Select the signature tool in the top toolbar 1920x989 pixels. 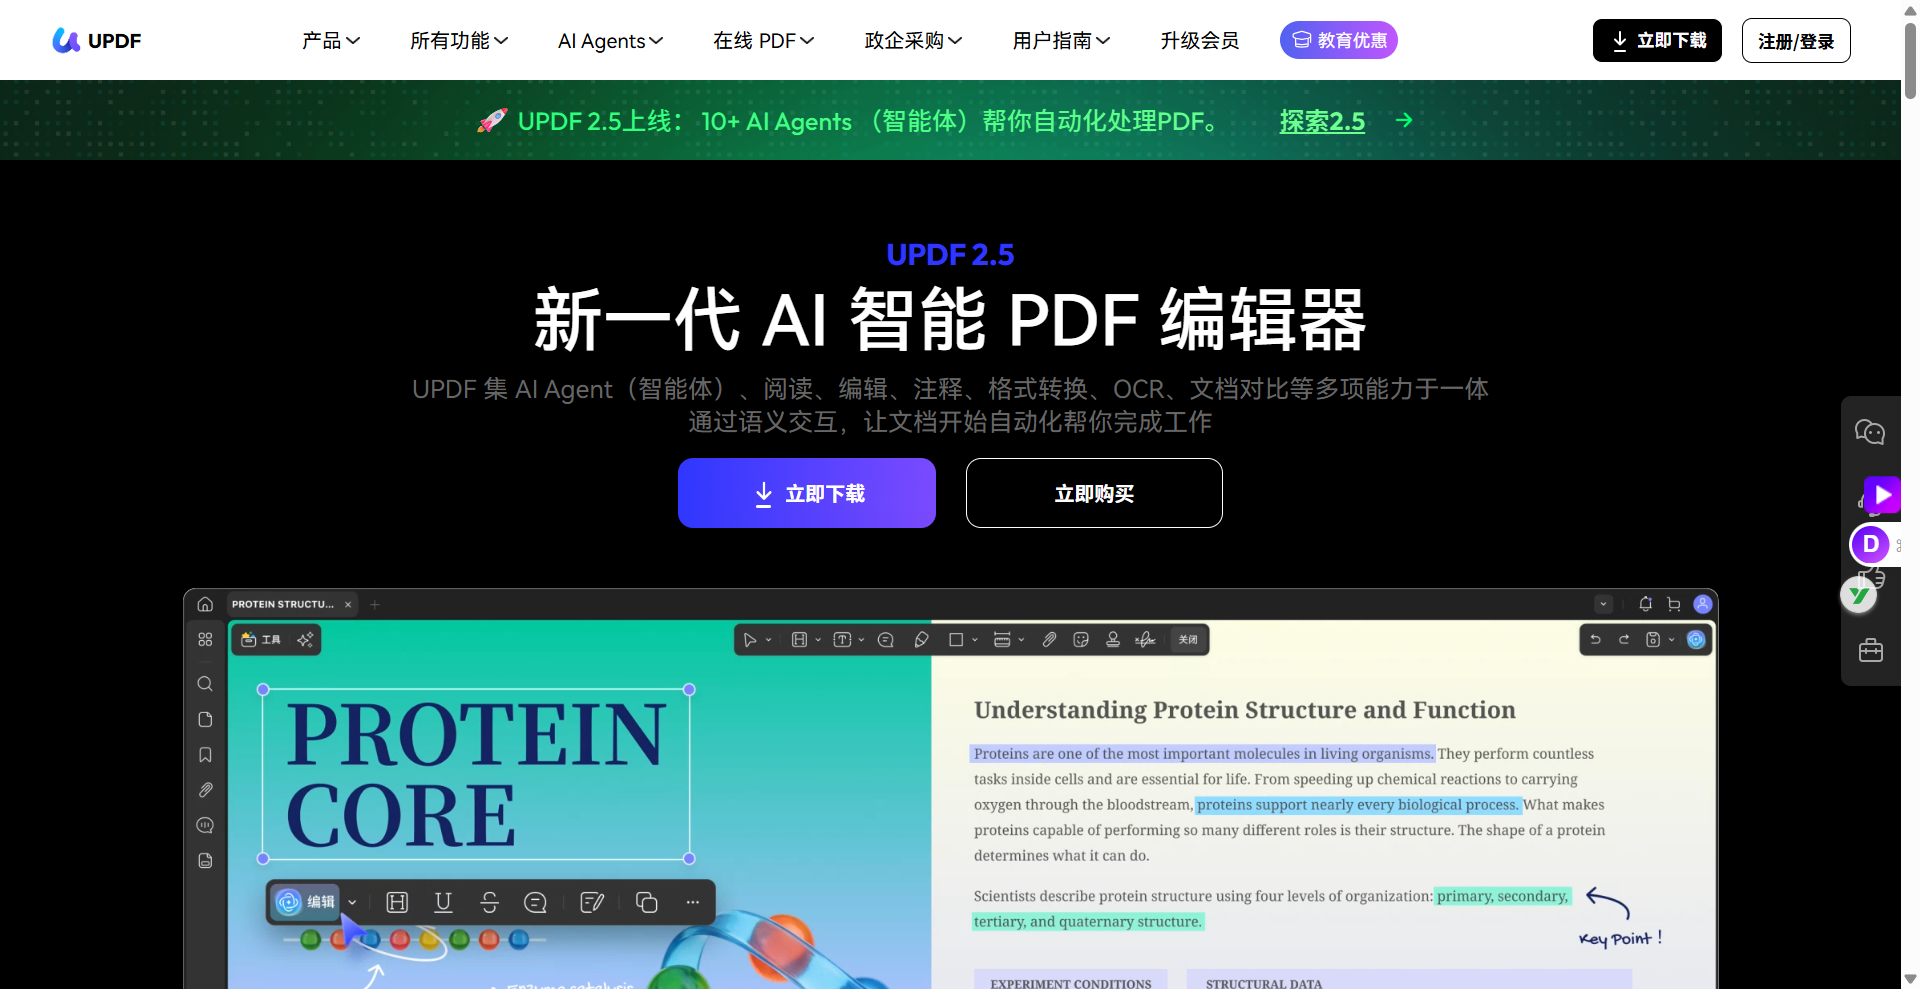1145,639
